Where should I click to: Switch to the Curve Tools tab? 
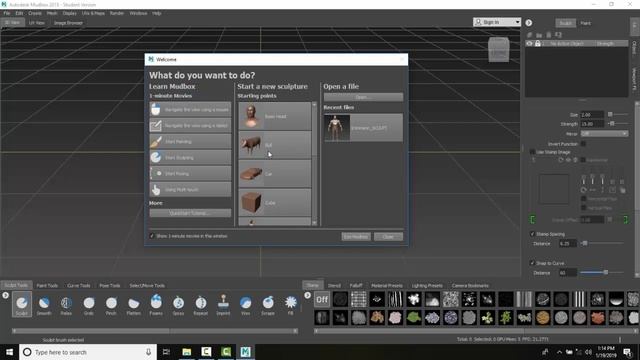78,285
